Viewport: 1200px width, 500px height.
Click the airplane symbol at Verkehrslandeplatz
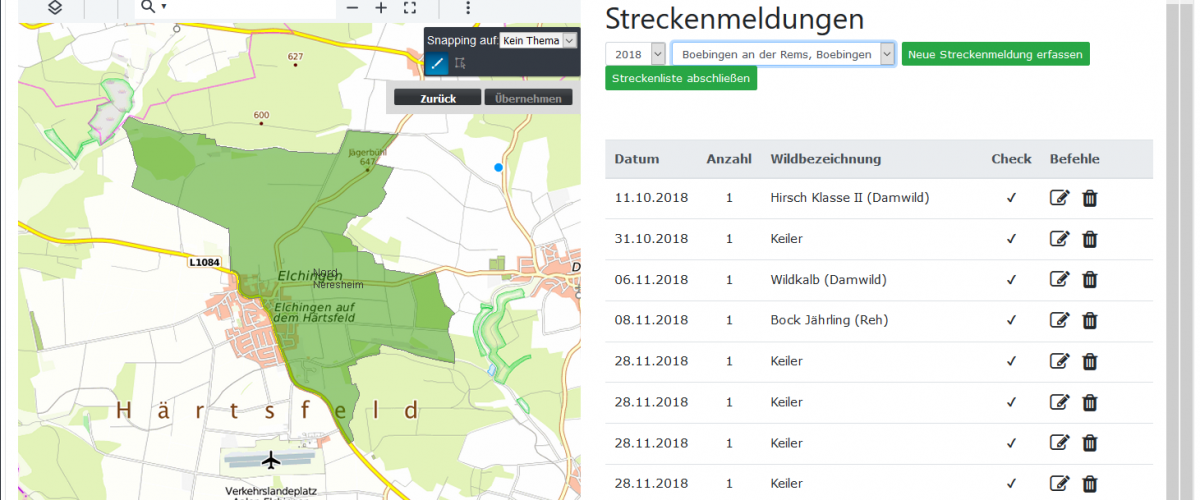click(271, 461)
